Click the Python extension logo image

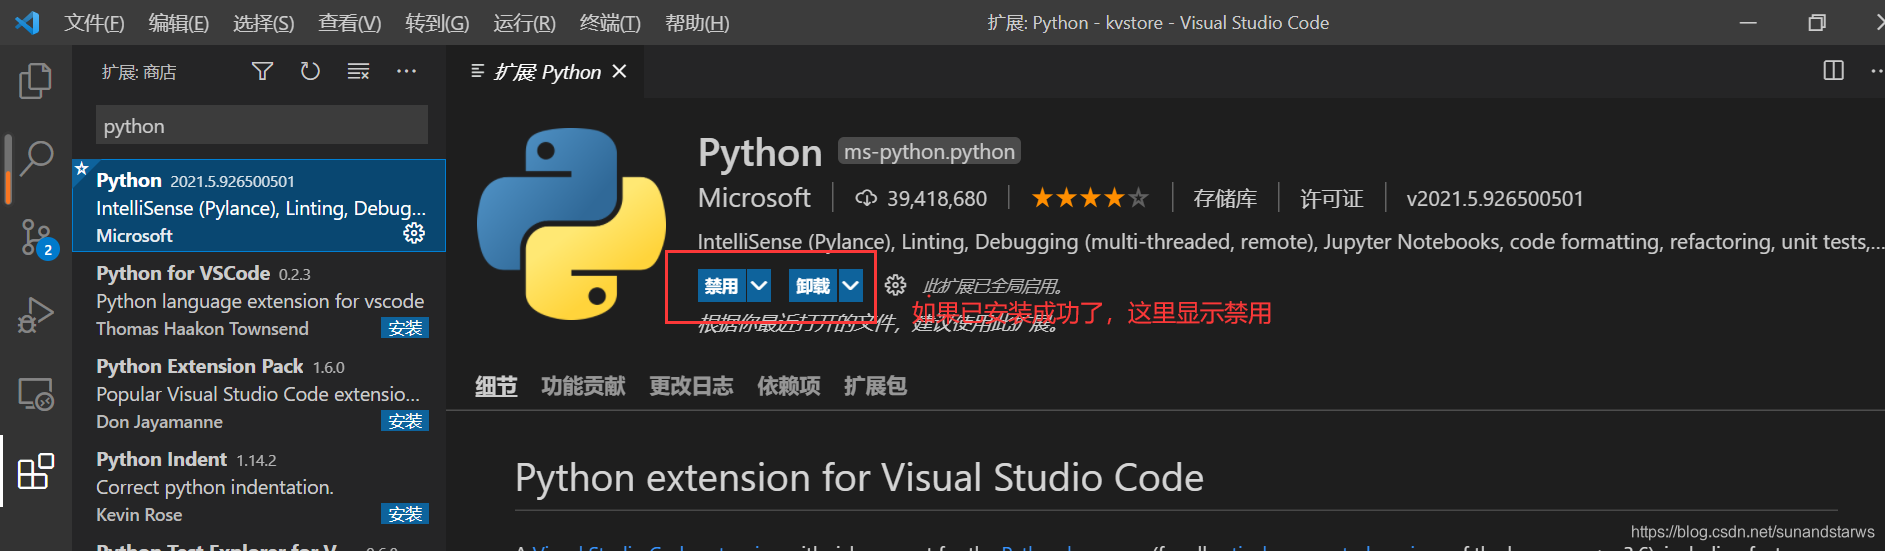tap(571, 224)
